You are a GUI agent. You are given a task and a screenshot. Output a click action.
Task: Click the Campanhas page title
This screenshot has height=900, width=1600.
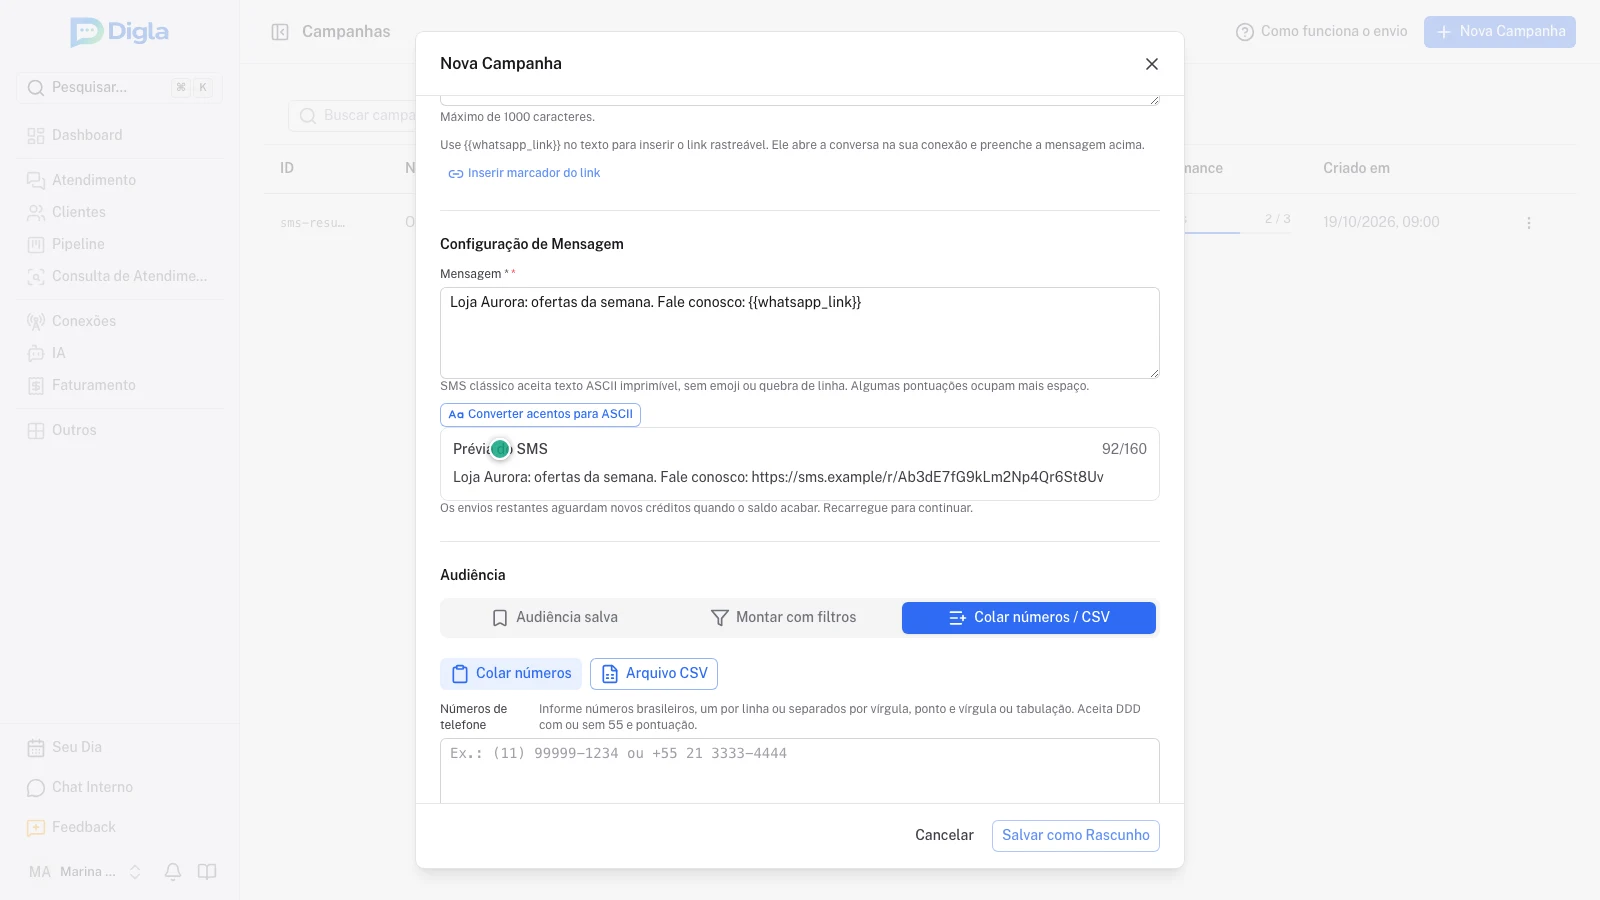point(346,32)
